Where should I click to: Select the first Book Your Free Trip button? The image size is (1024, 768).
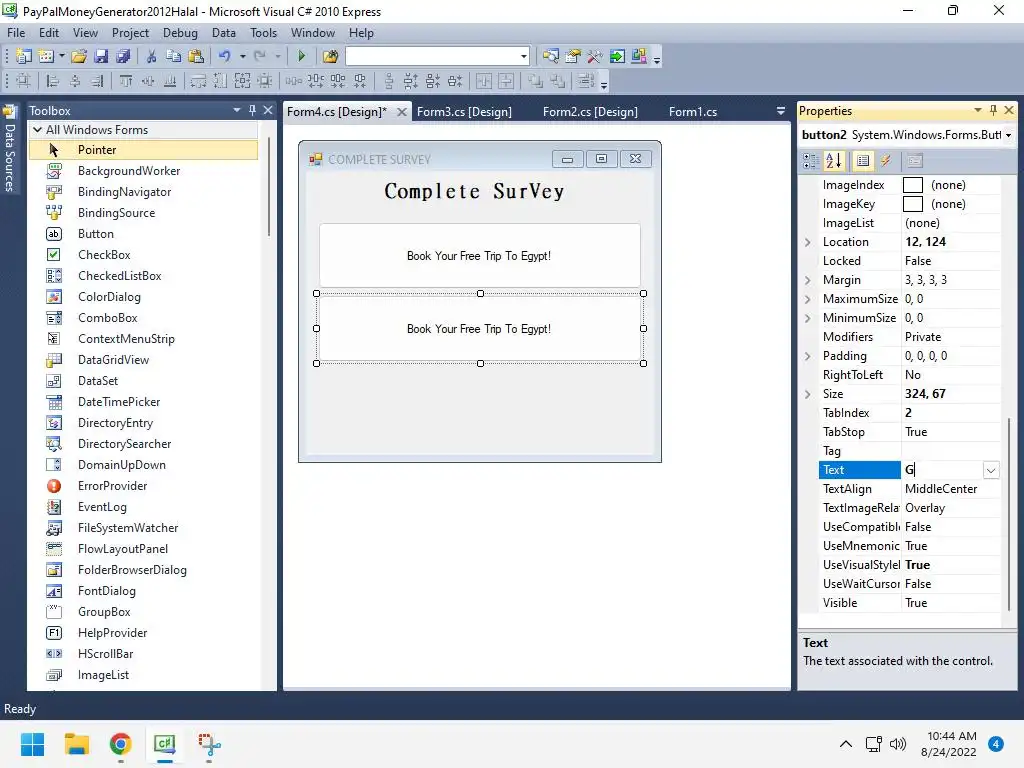coord(479,255)
